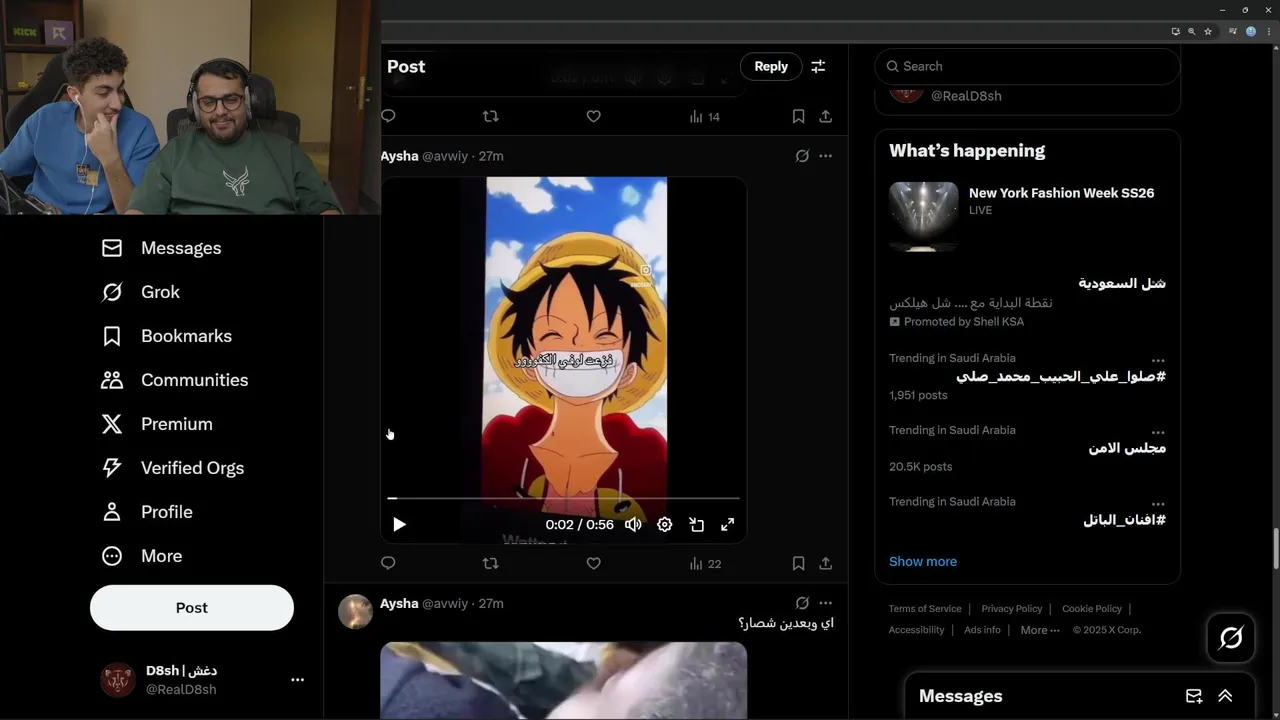The image size is (1280, 720).
Task: Open more options for the third trending topic
Action: pos(1157,504)
